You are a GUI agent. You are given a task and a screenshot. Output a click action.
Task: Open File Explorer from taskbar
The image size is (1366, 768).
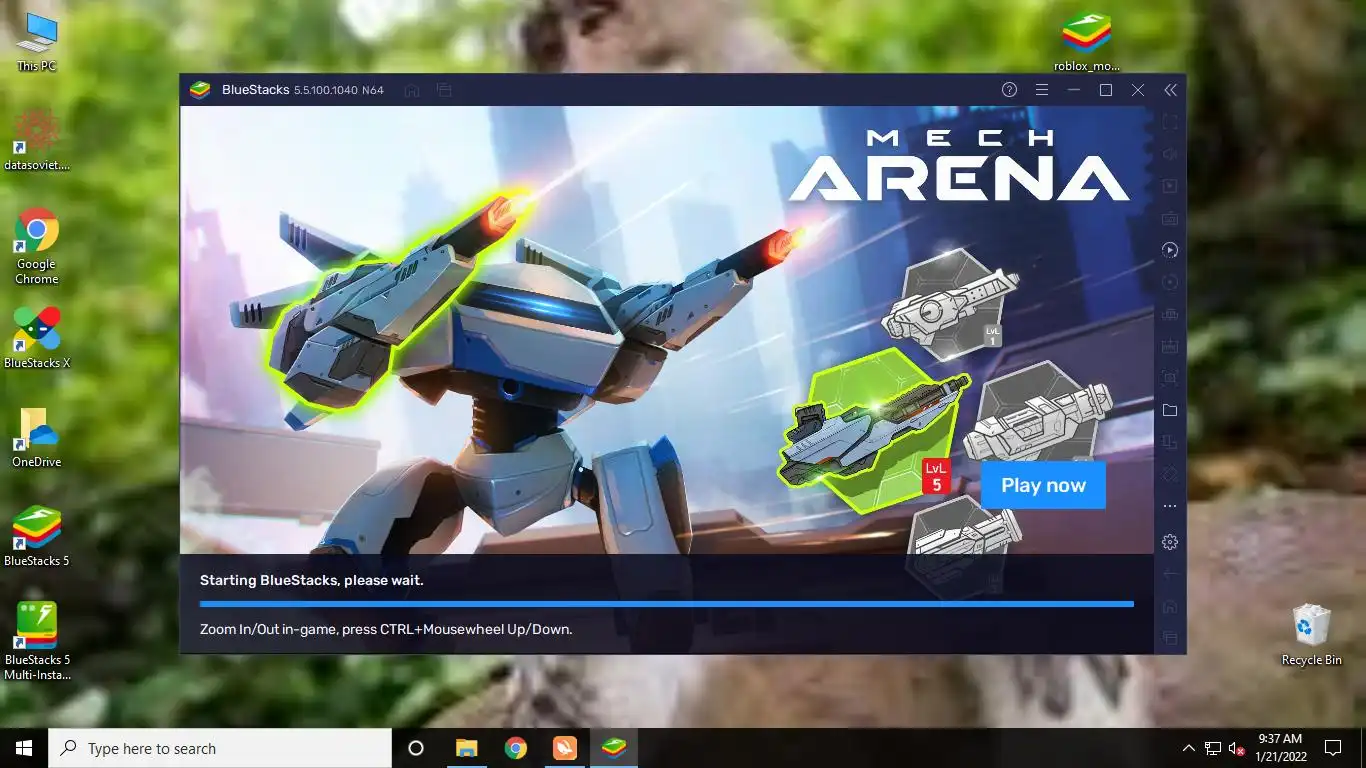coord(466,748)
